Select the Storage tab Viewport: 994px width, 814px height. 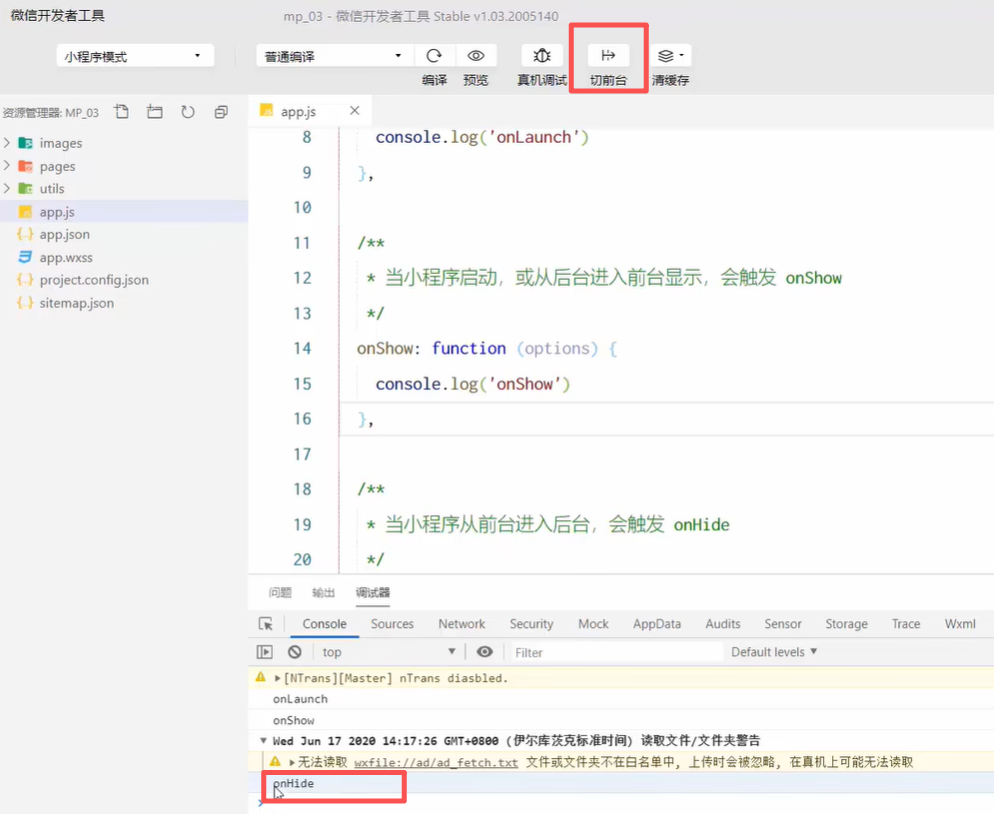pyautogui.click(x=846, y=624)
